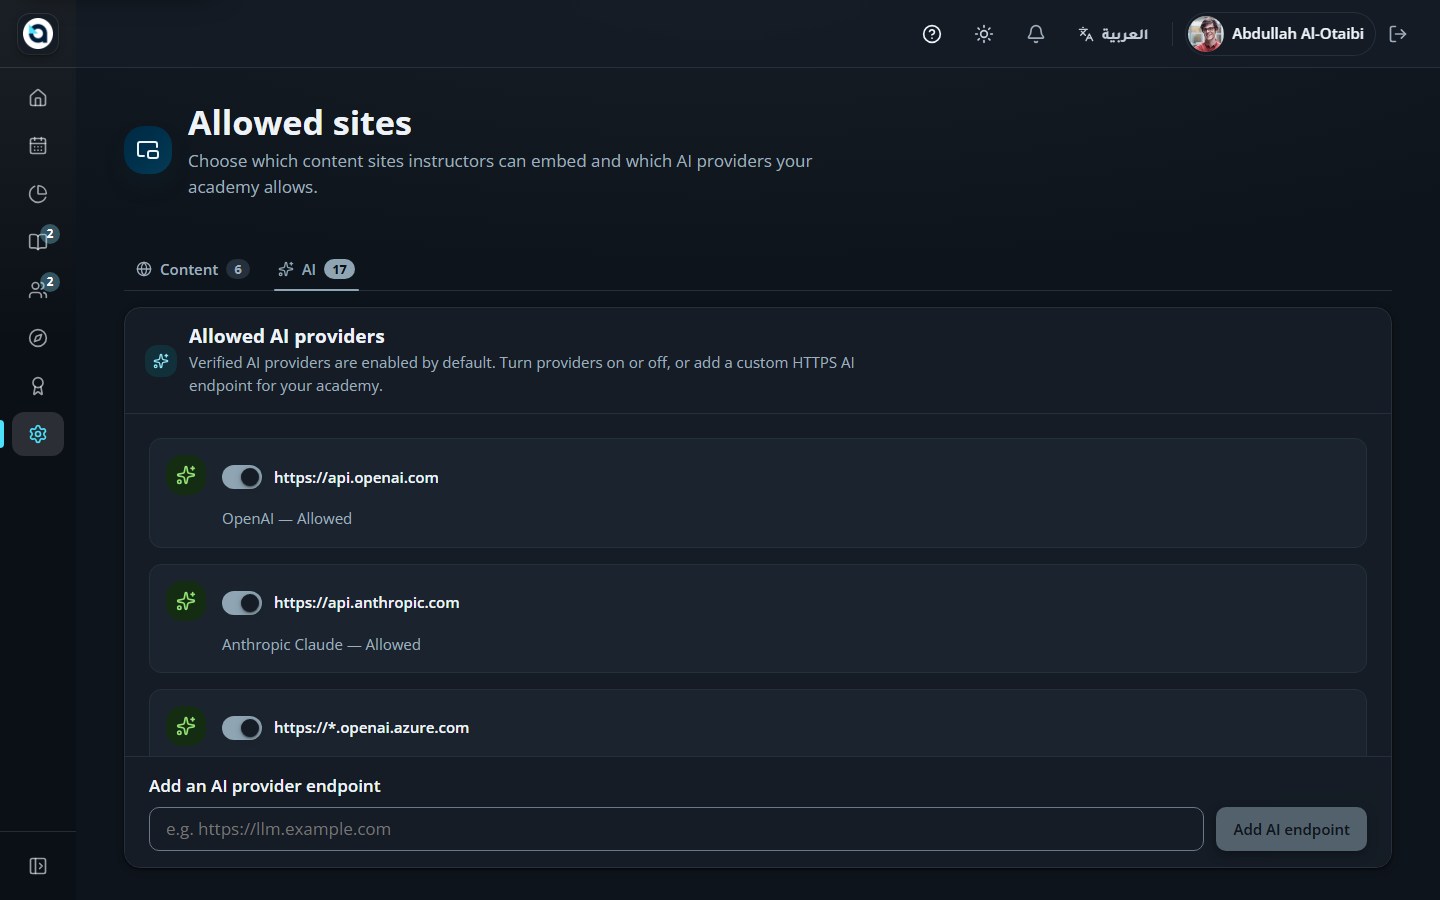
Task: Click 'Anthropic Claude — Allowed' status text
Action: [x=321, y=645]
